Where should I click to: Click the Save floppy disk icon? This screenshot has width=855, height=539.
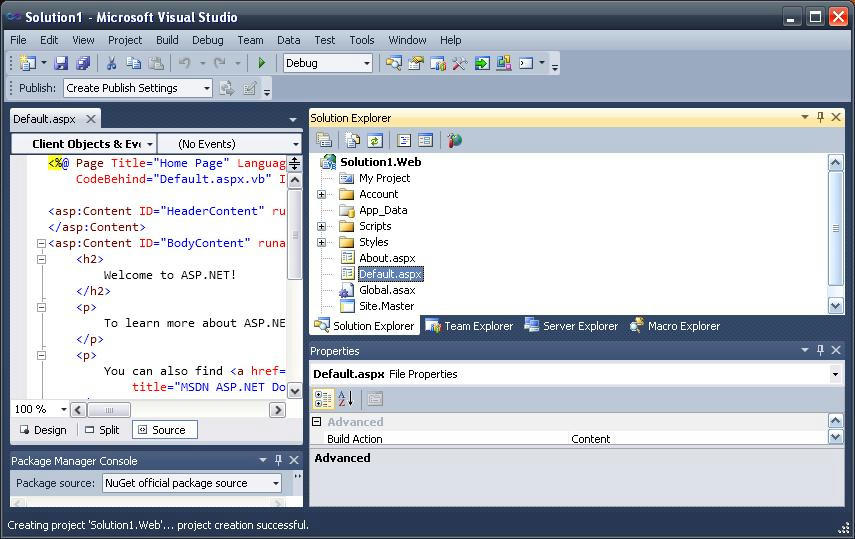point(61,63)
